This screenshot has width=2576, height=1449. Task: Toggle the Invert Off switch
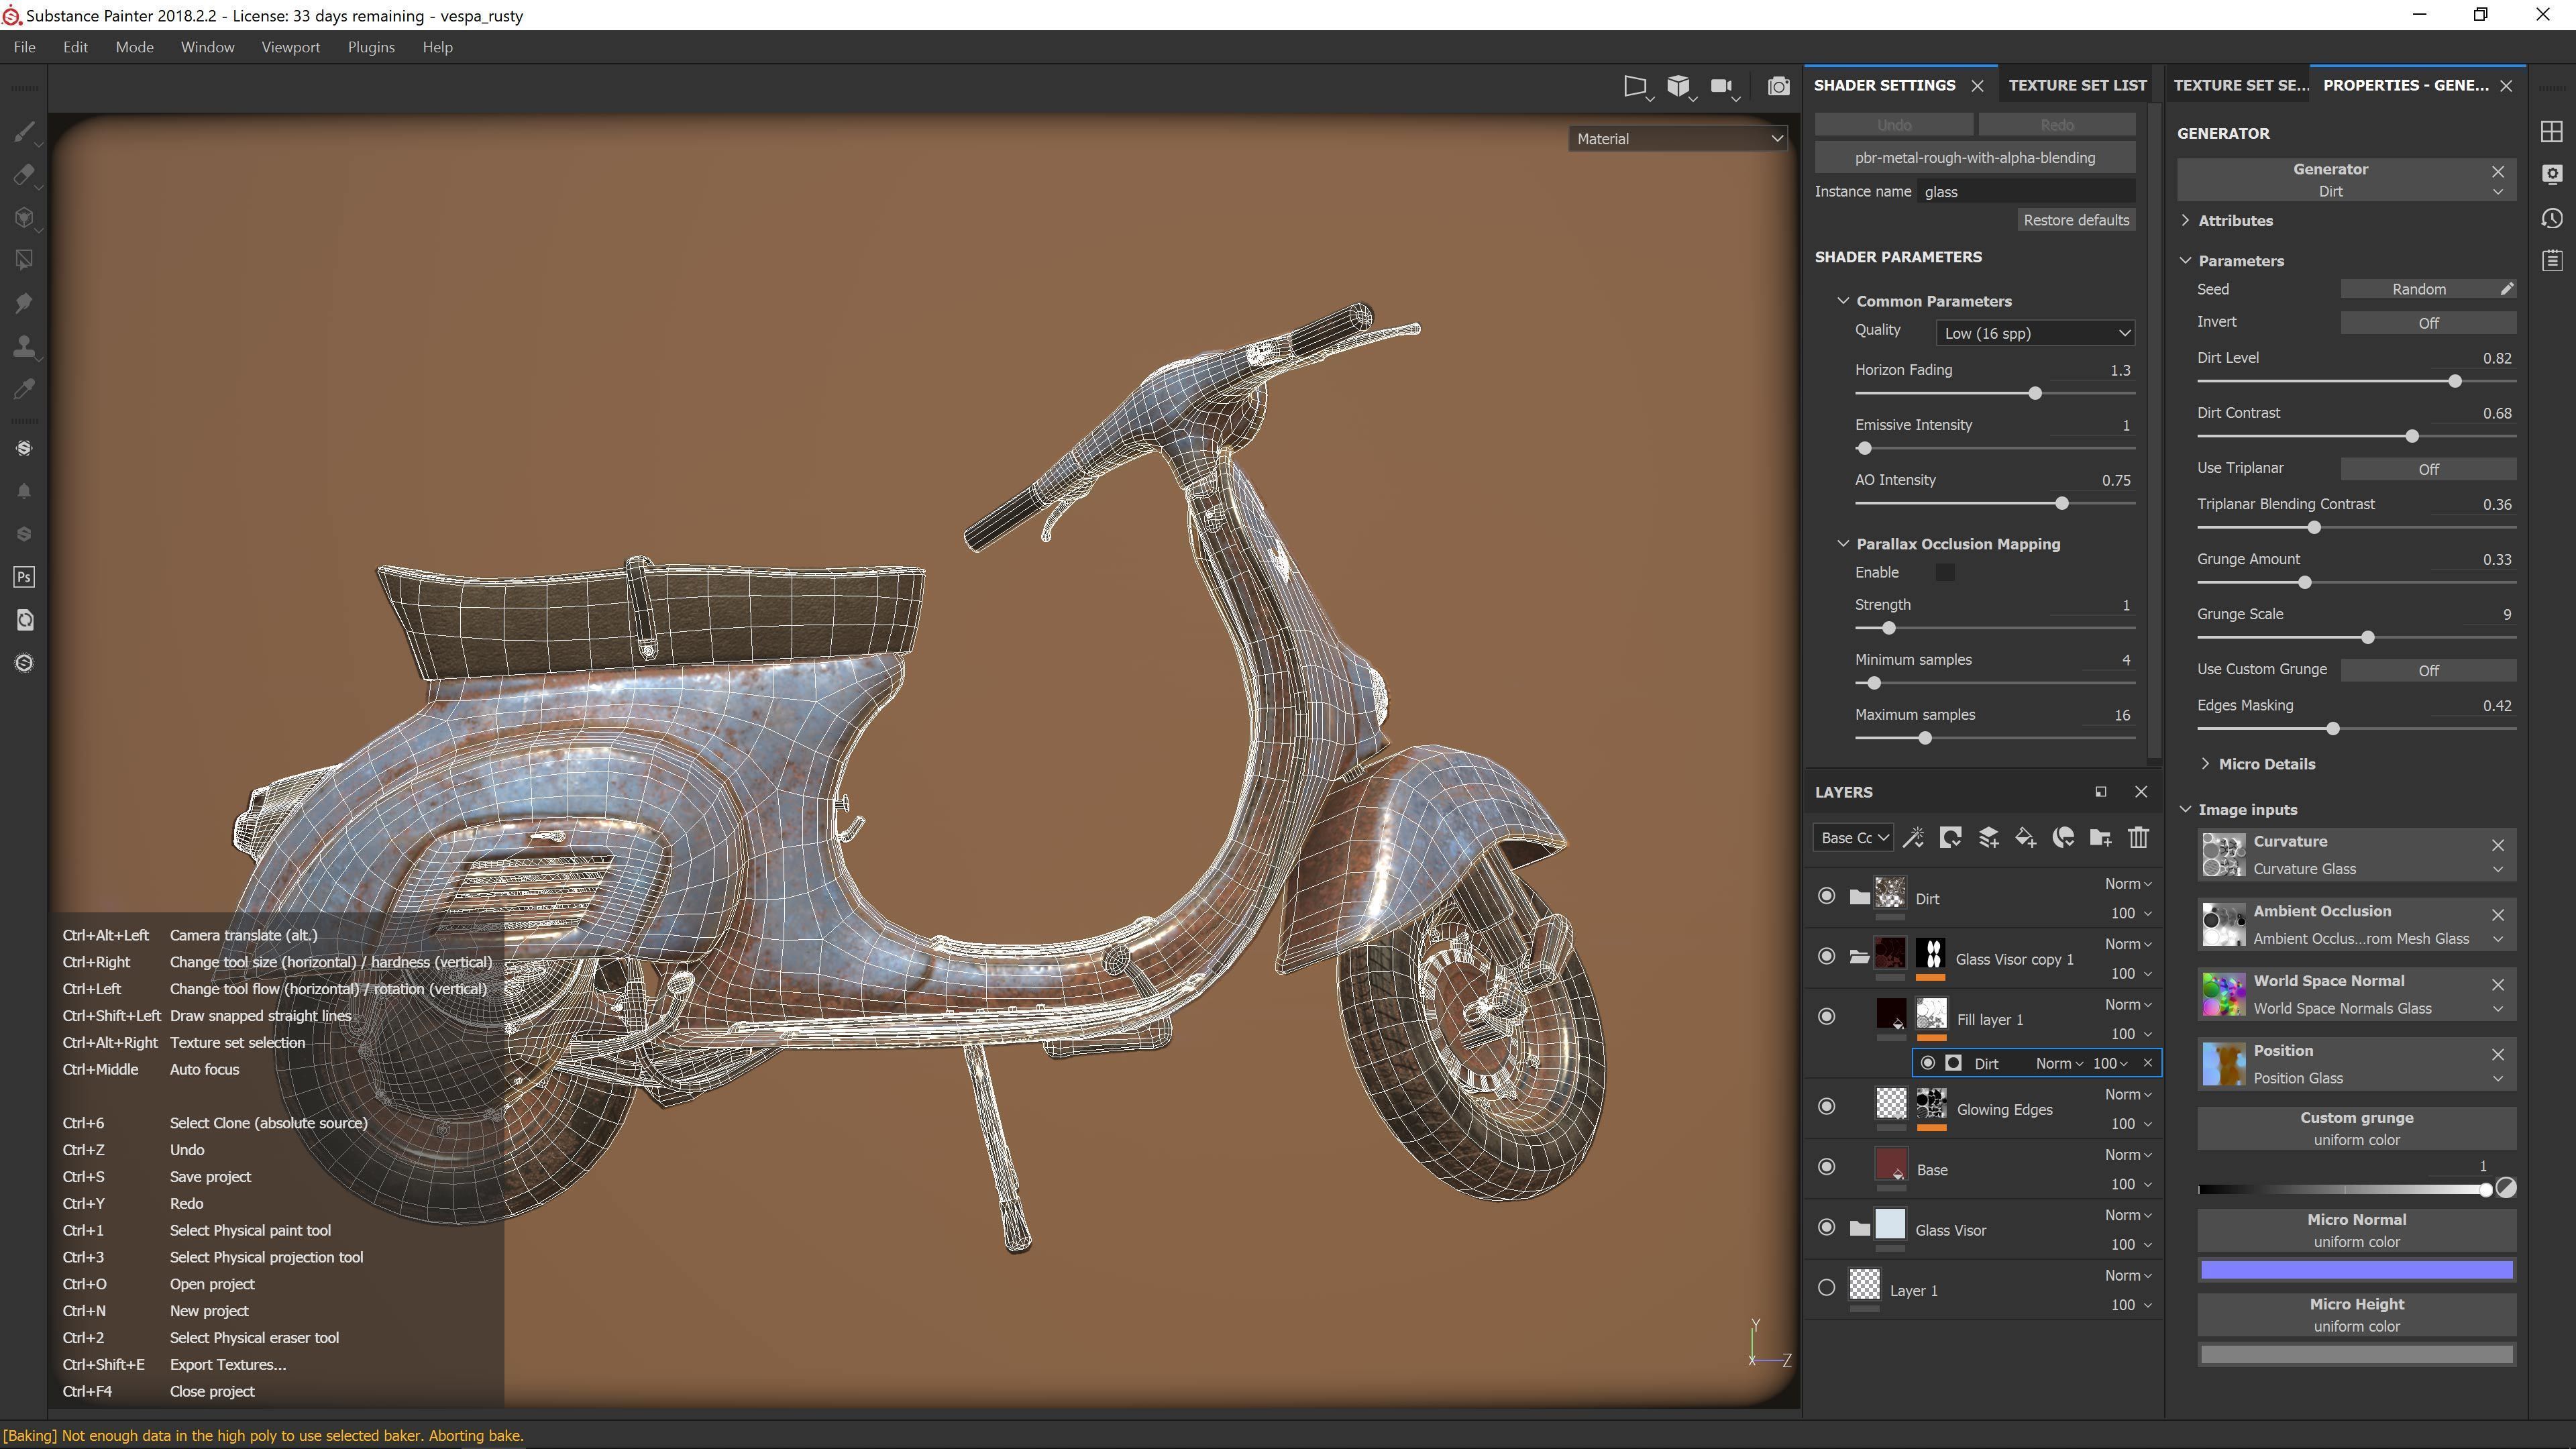tap(2428, 323)
